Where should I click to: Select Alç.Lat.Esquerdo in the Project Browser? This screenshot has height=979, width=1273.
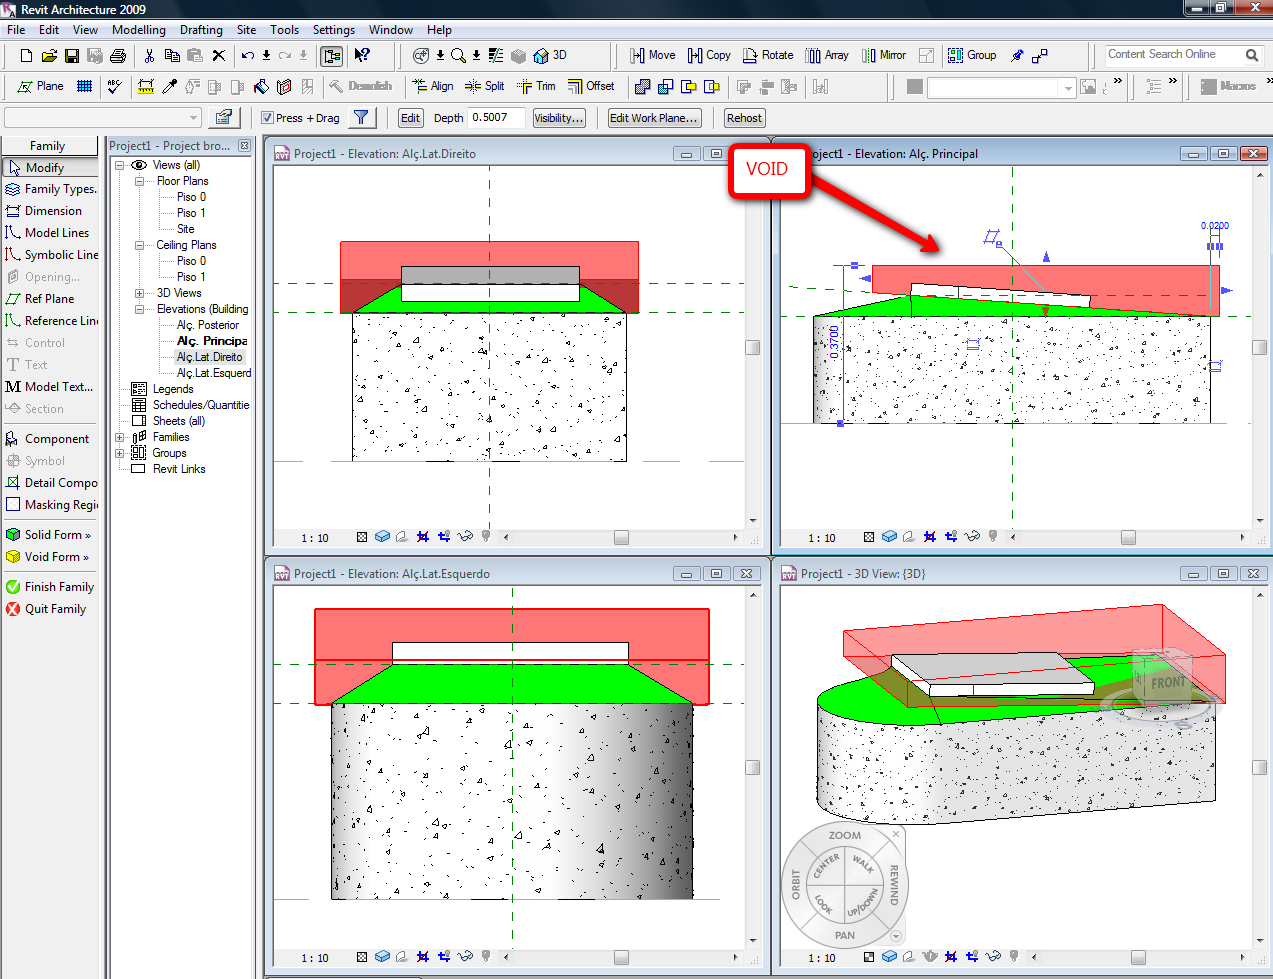213,373
